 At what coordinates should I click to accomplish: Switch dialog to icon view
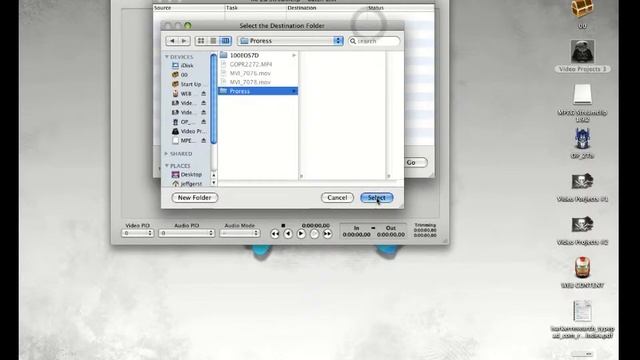201,41
